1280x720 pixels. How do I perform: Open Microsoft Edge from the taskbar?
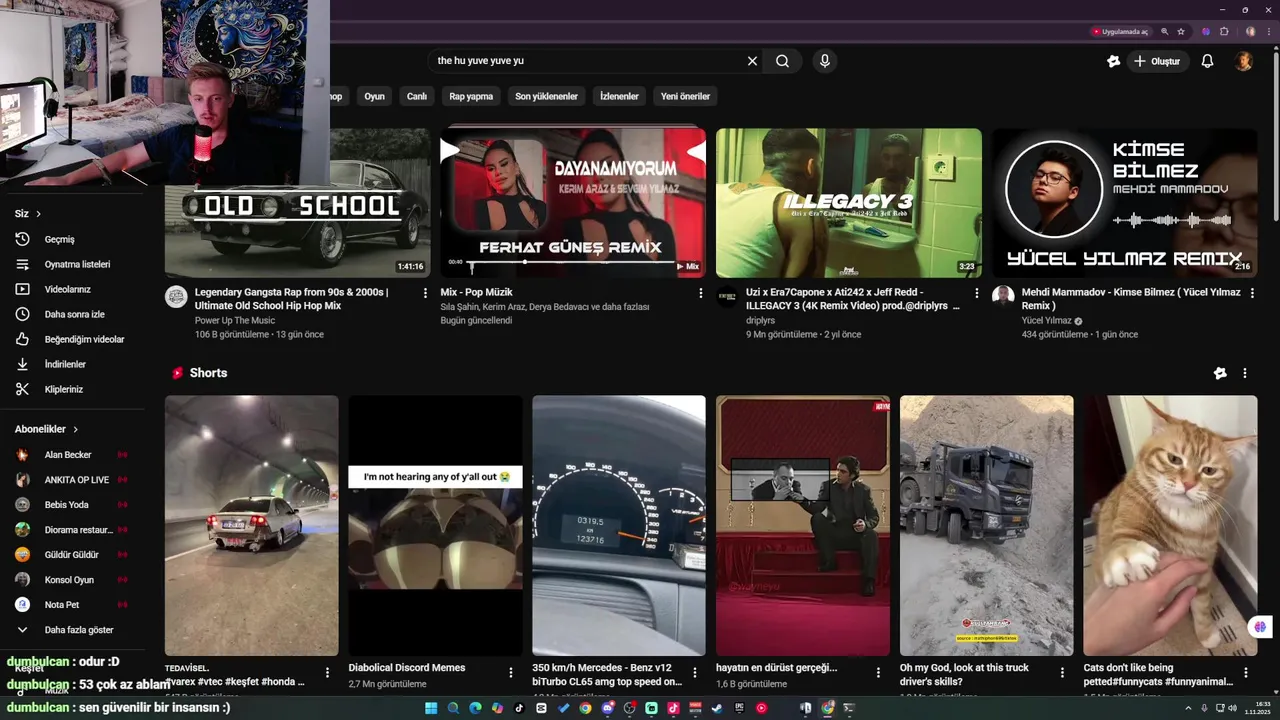(475, 708)
